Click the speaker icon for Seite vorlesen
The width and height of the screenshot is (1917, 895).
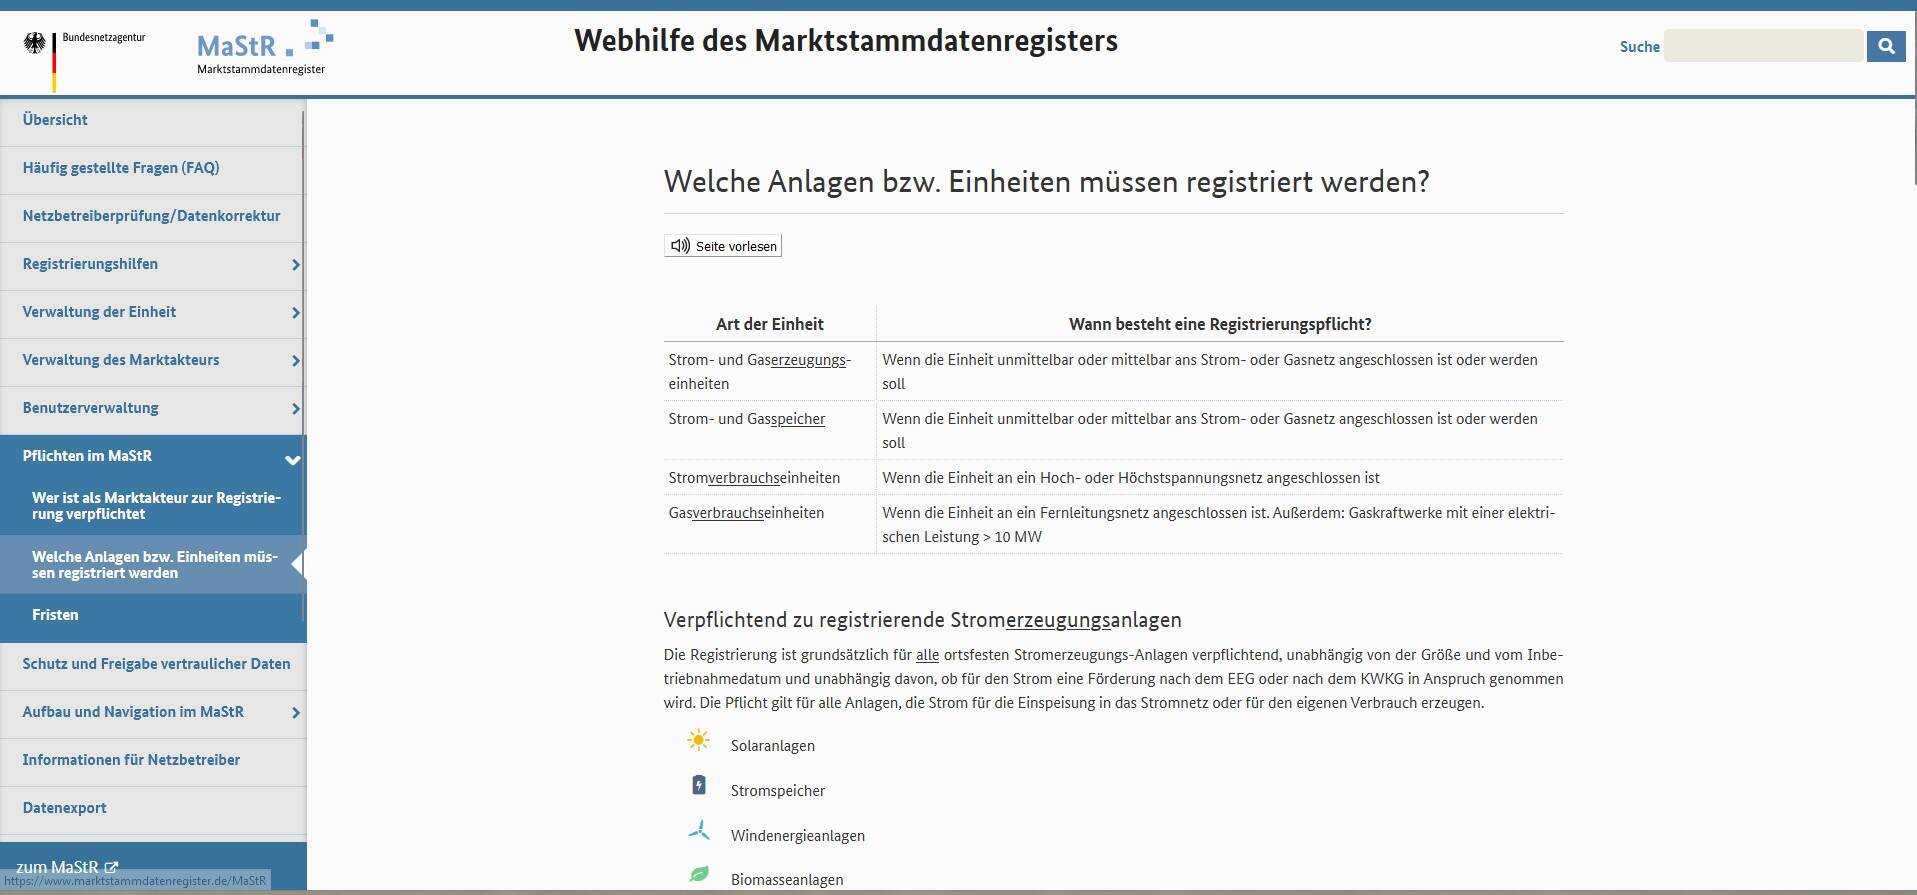[x=680, y=246]
